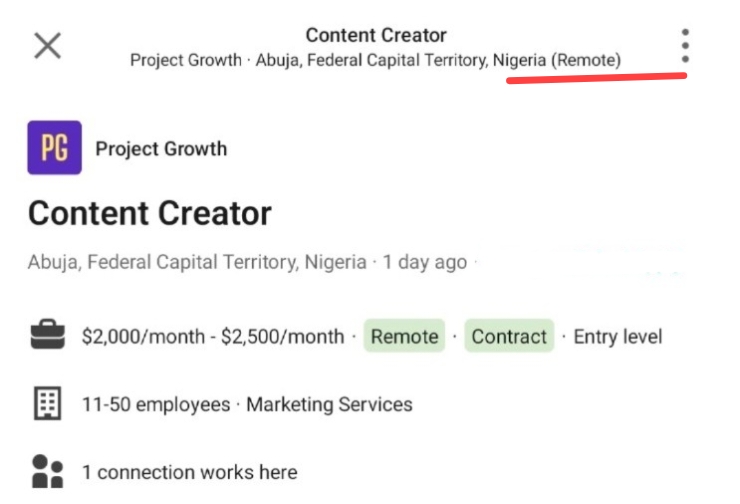This screenshot has width=740, height=504.
Task: Click the building company-size icon
Action: pos(48,403)
